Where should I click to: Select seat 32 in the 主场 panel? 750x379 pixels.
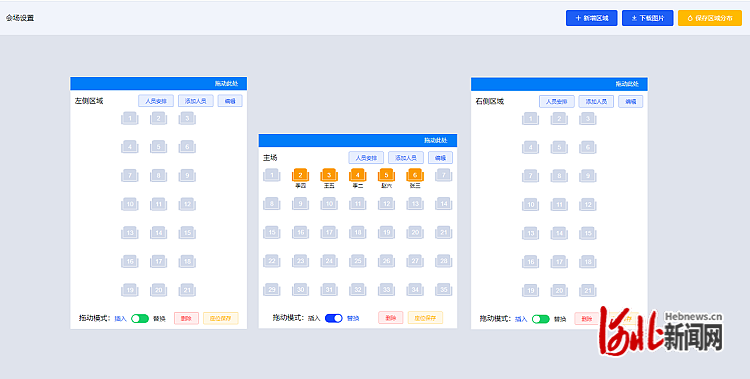358,290
